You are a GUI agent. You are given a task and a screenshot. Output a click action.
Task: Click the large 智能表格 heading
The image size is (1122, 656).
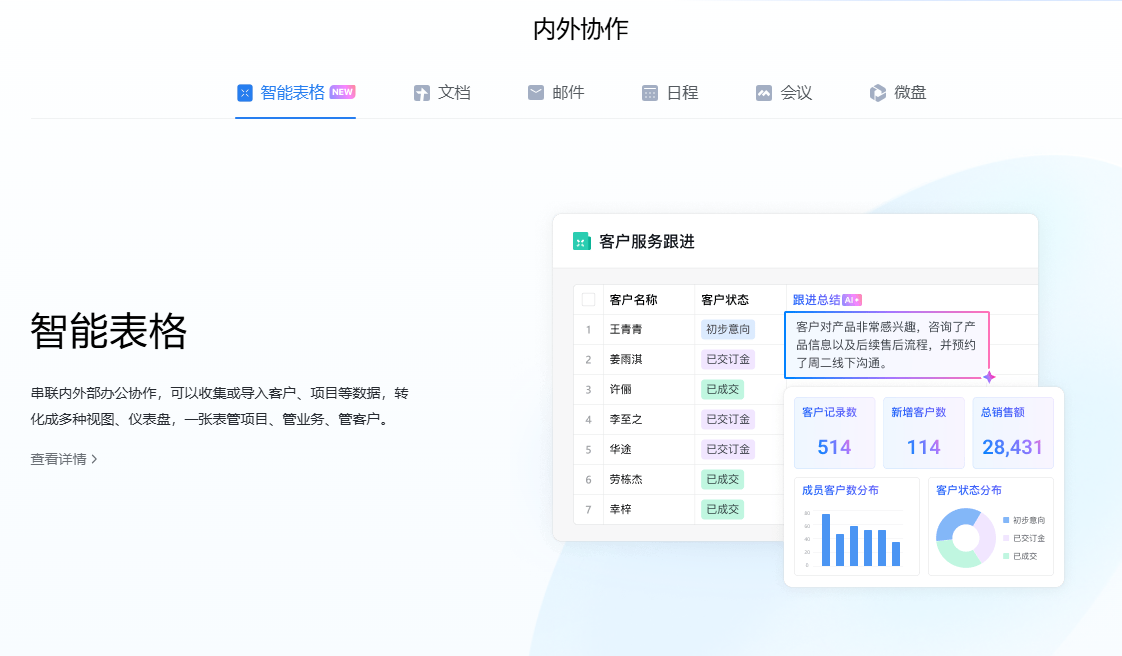click(109, 331)
